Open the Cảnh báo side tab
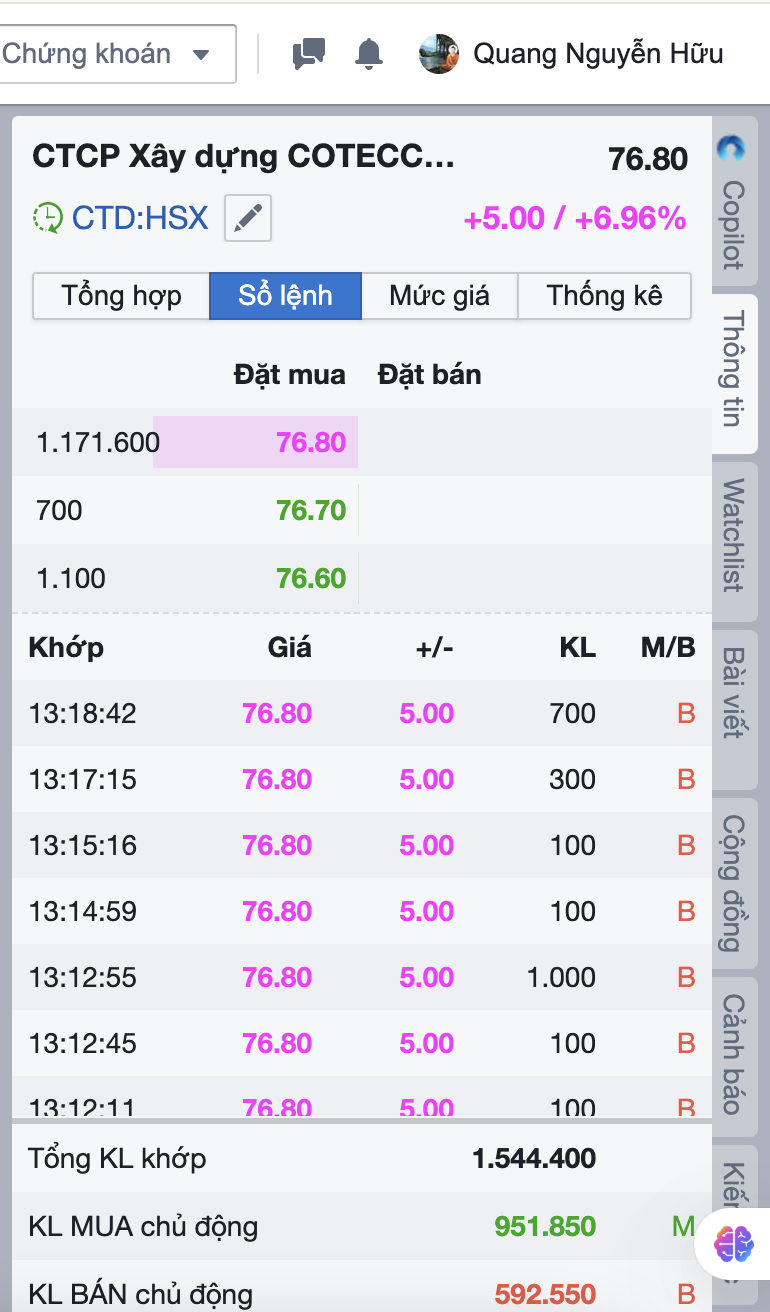 pyautogui.click(x=733, y=1054)
